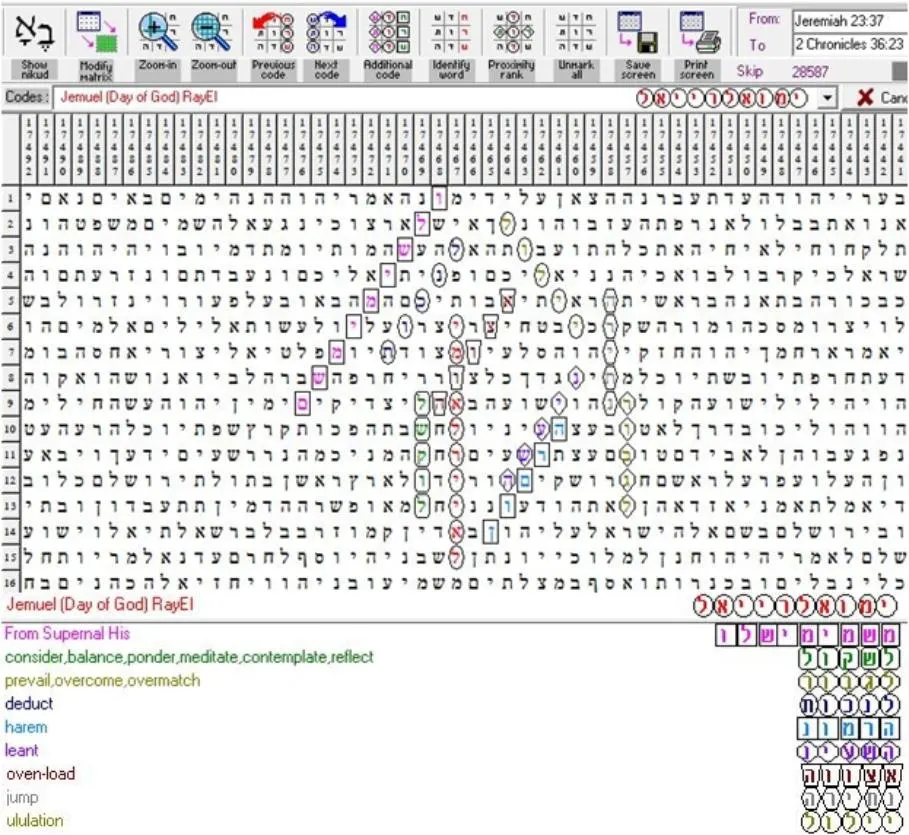The image size is (909, 835).
Task: Click the Zoom-out magnifier icon
Action: (212, 32)
